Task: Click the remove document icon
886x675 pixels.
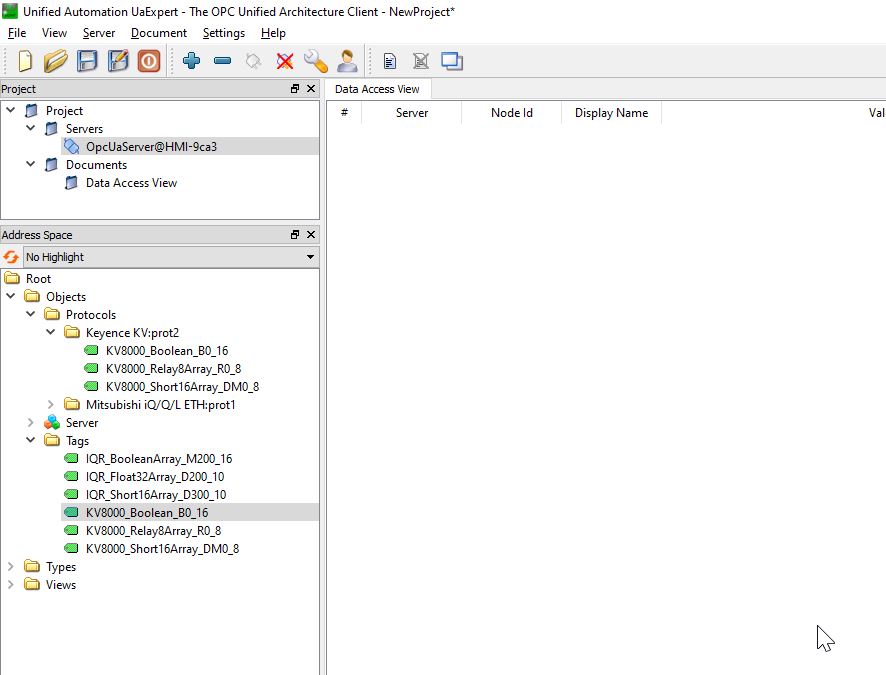Action: [x=420, y=61]
